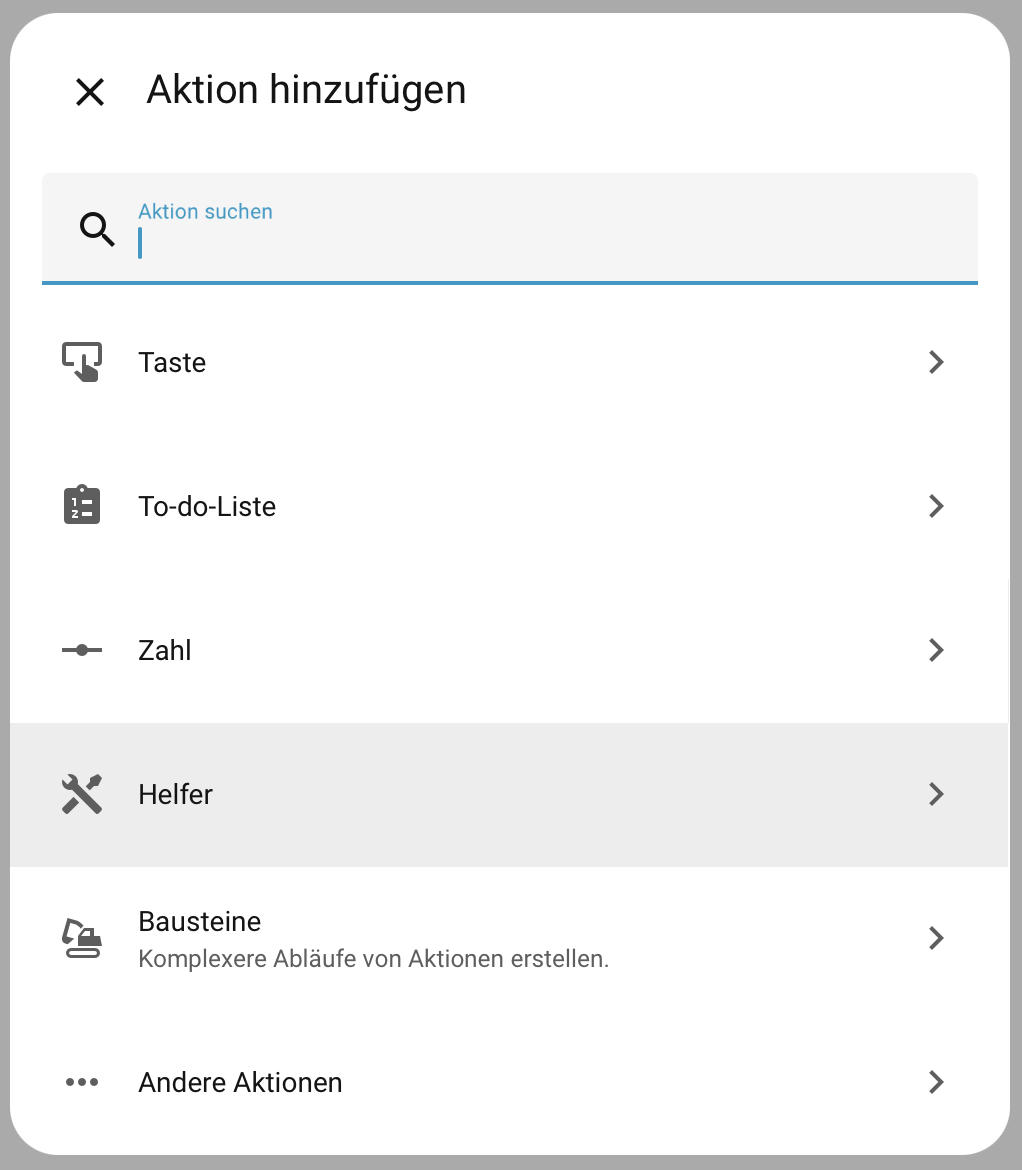
Task: Open the Taste actions entry
Action: (172, 362)
